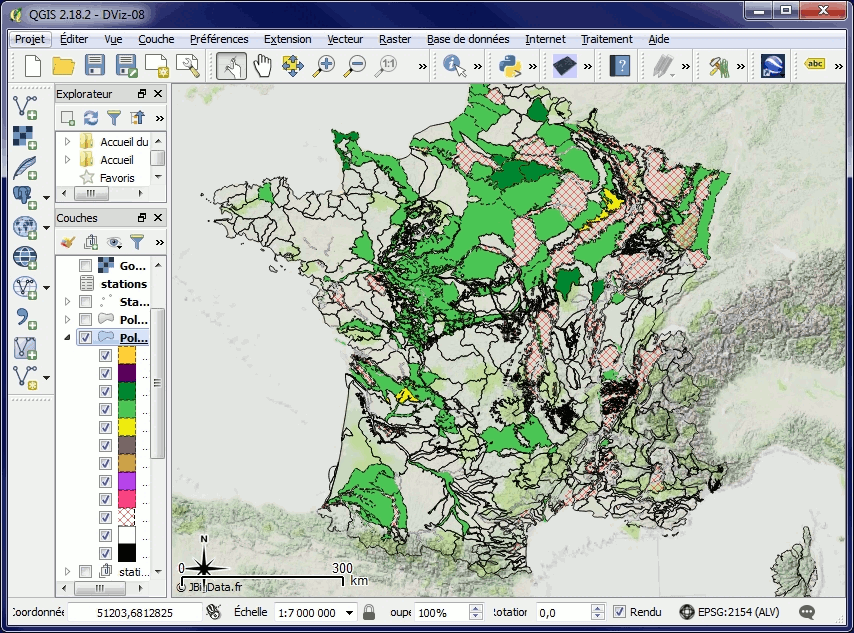Expand the Accueil folder in Explorateur
Screen dimensions: 854x633
tap(67, 160)
